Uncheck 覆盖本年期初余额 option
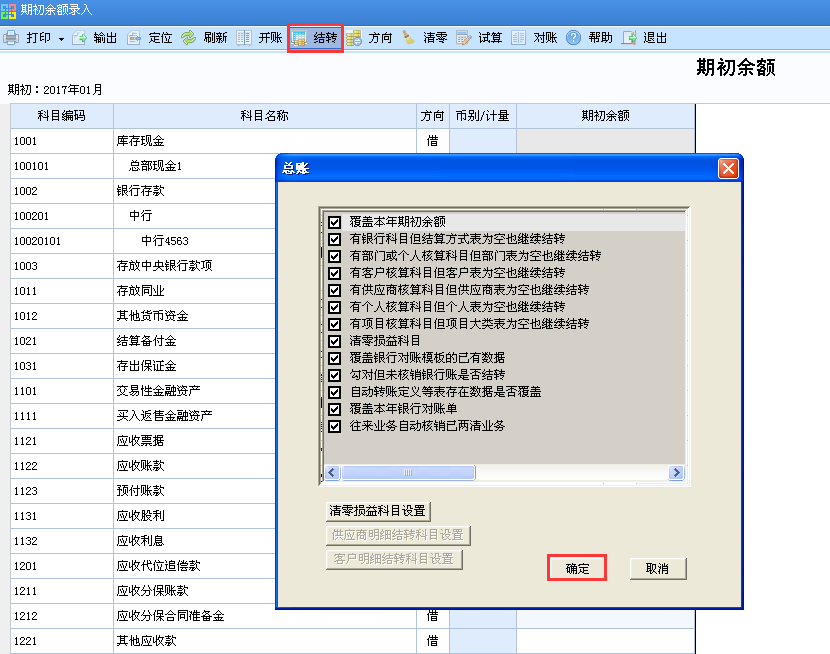The width and height of the screenshot is (830, 654). pyautogui.click(x=336, y=221)
